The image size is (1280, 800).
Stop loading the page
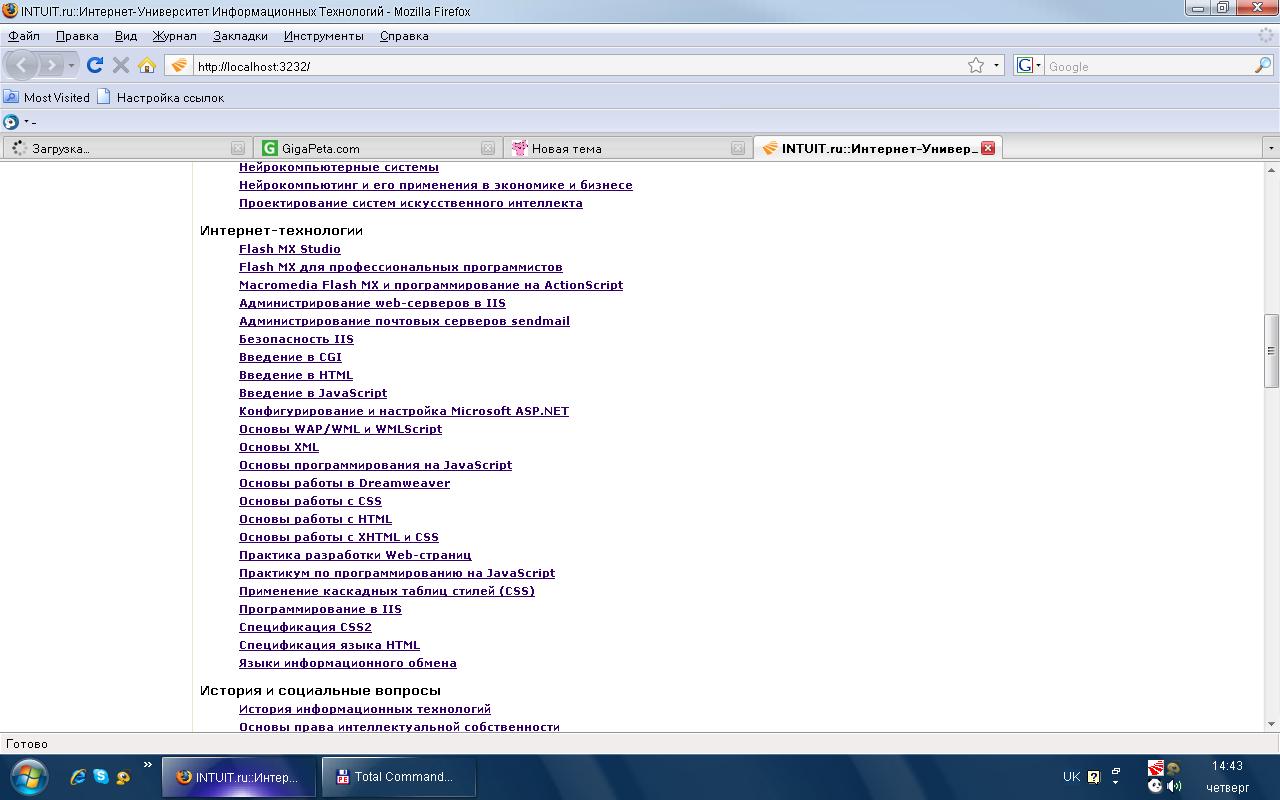pos(121,65)
